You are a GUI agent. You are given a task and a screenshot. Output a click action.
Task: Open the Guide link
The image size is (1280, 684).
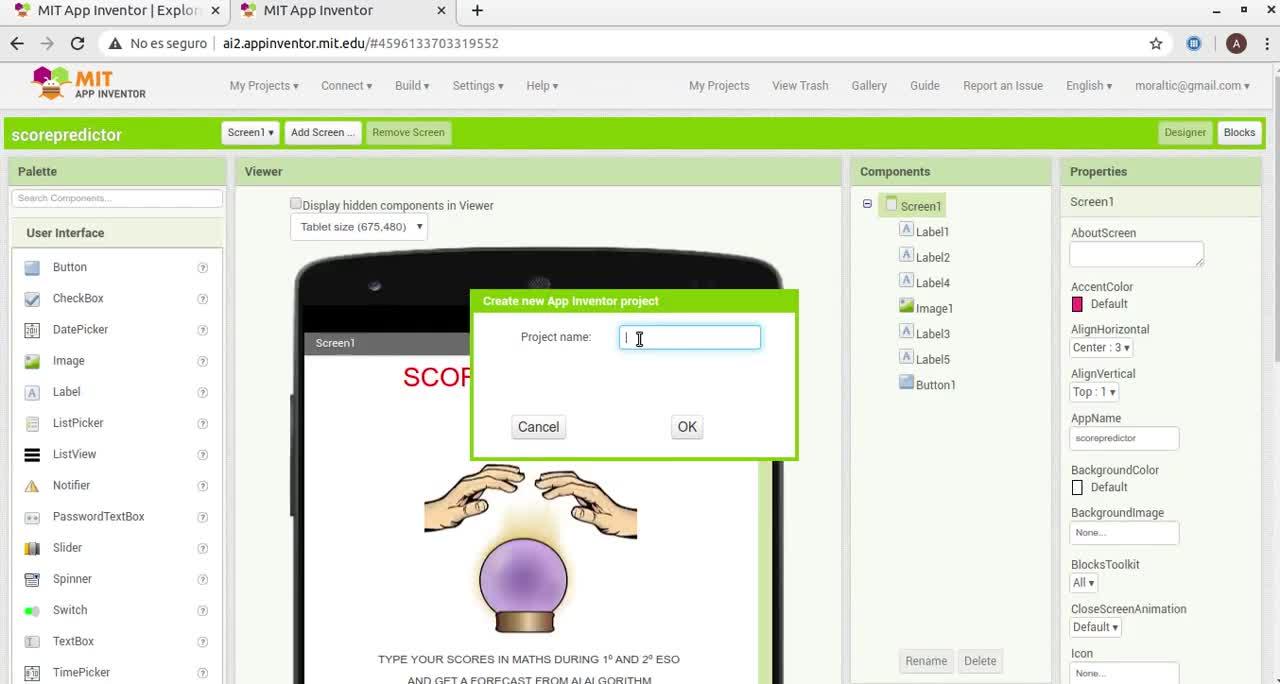coord(924,86)
